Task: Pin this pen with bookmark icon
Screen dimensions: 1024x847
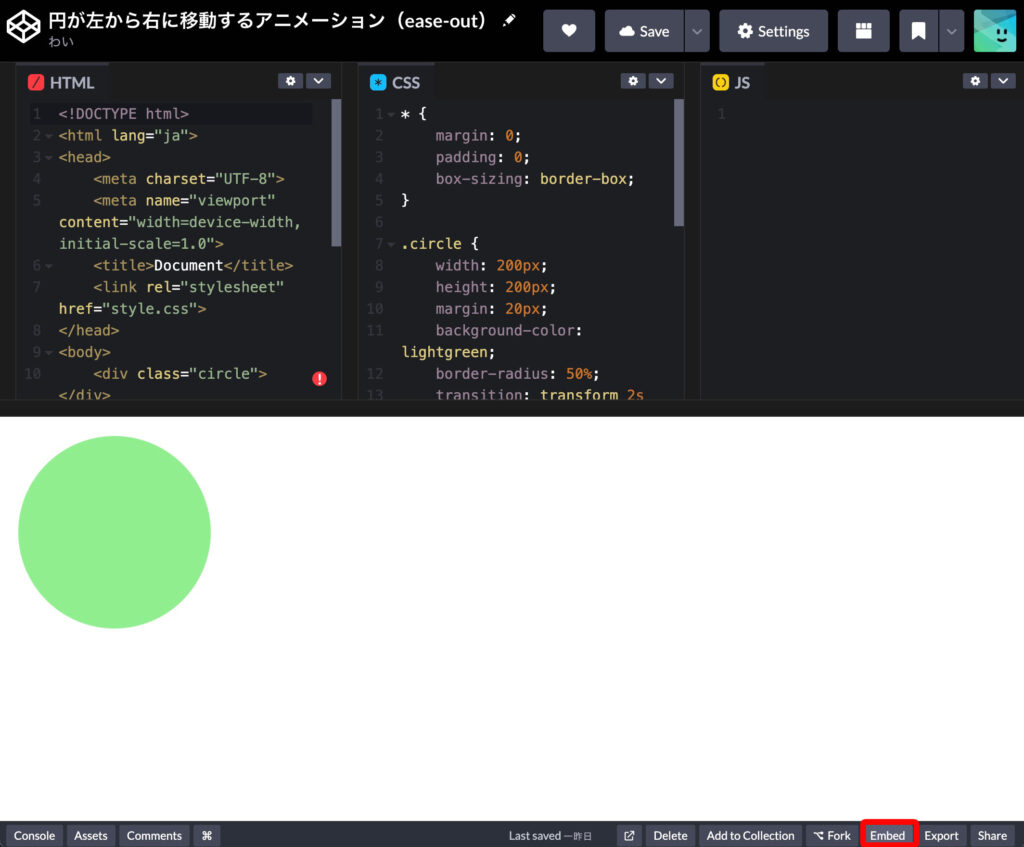Action: pos(918,31)
